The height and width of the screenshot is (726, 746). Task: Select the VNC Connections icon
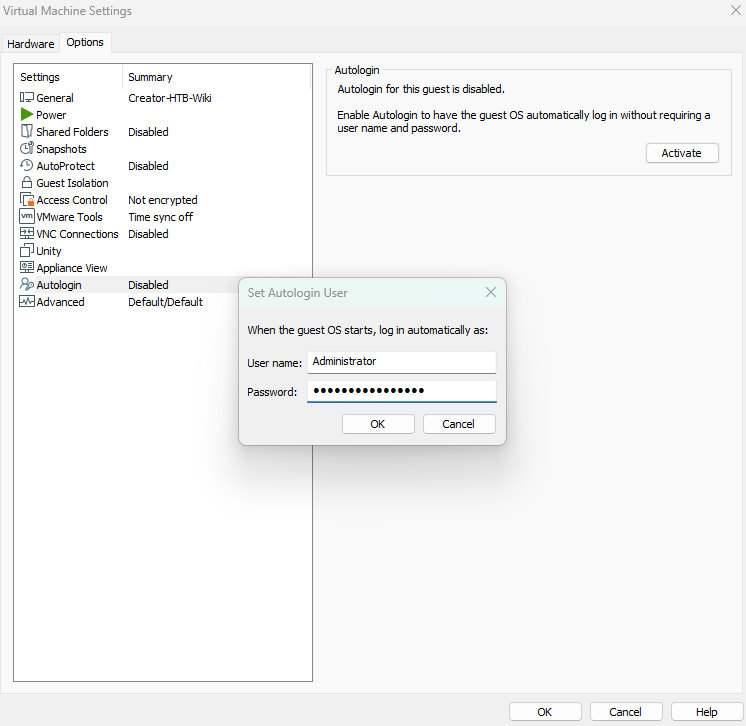click(27, 234)
